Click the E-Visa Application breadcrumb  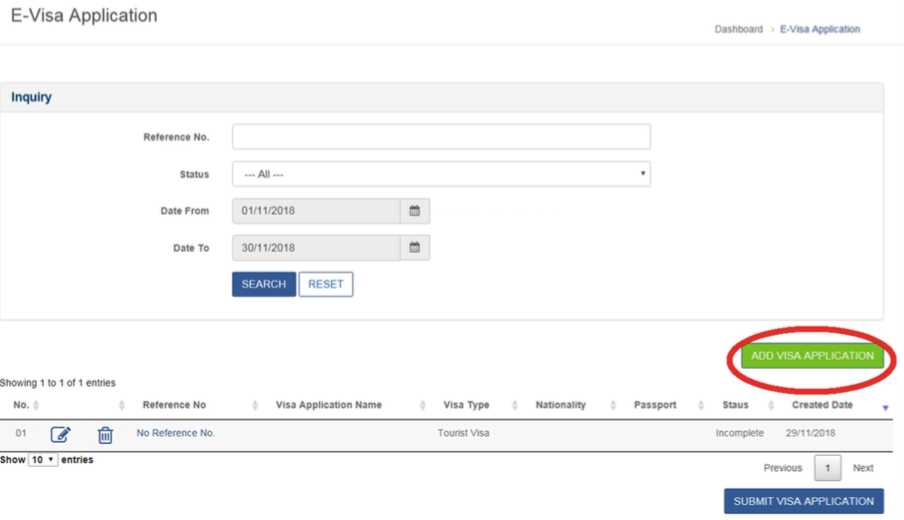[x=820, y=29]
